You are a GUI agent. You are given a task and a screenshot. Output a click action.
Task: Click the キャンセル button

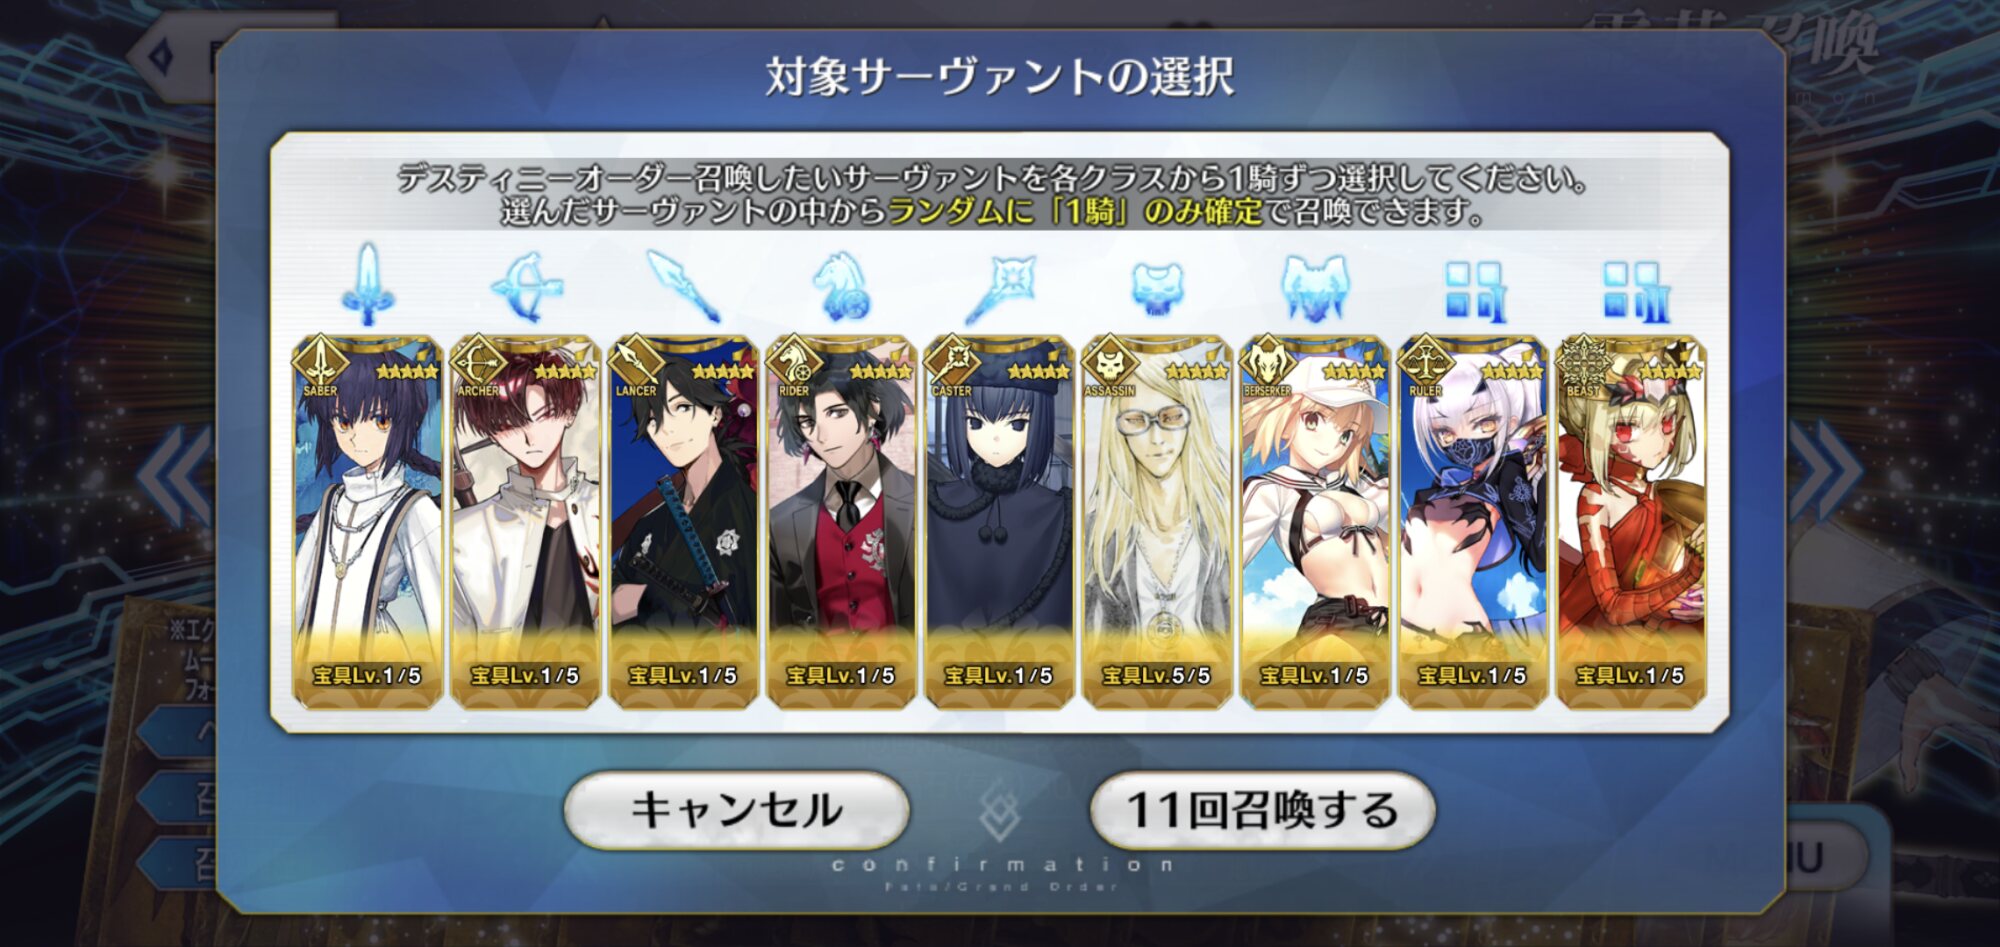pyautogui.click(x=737, y=810)
